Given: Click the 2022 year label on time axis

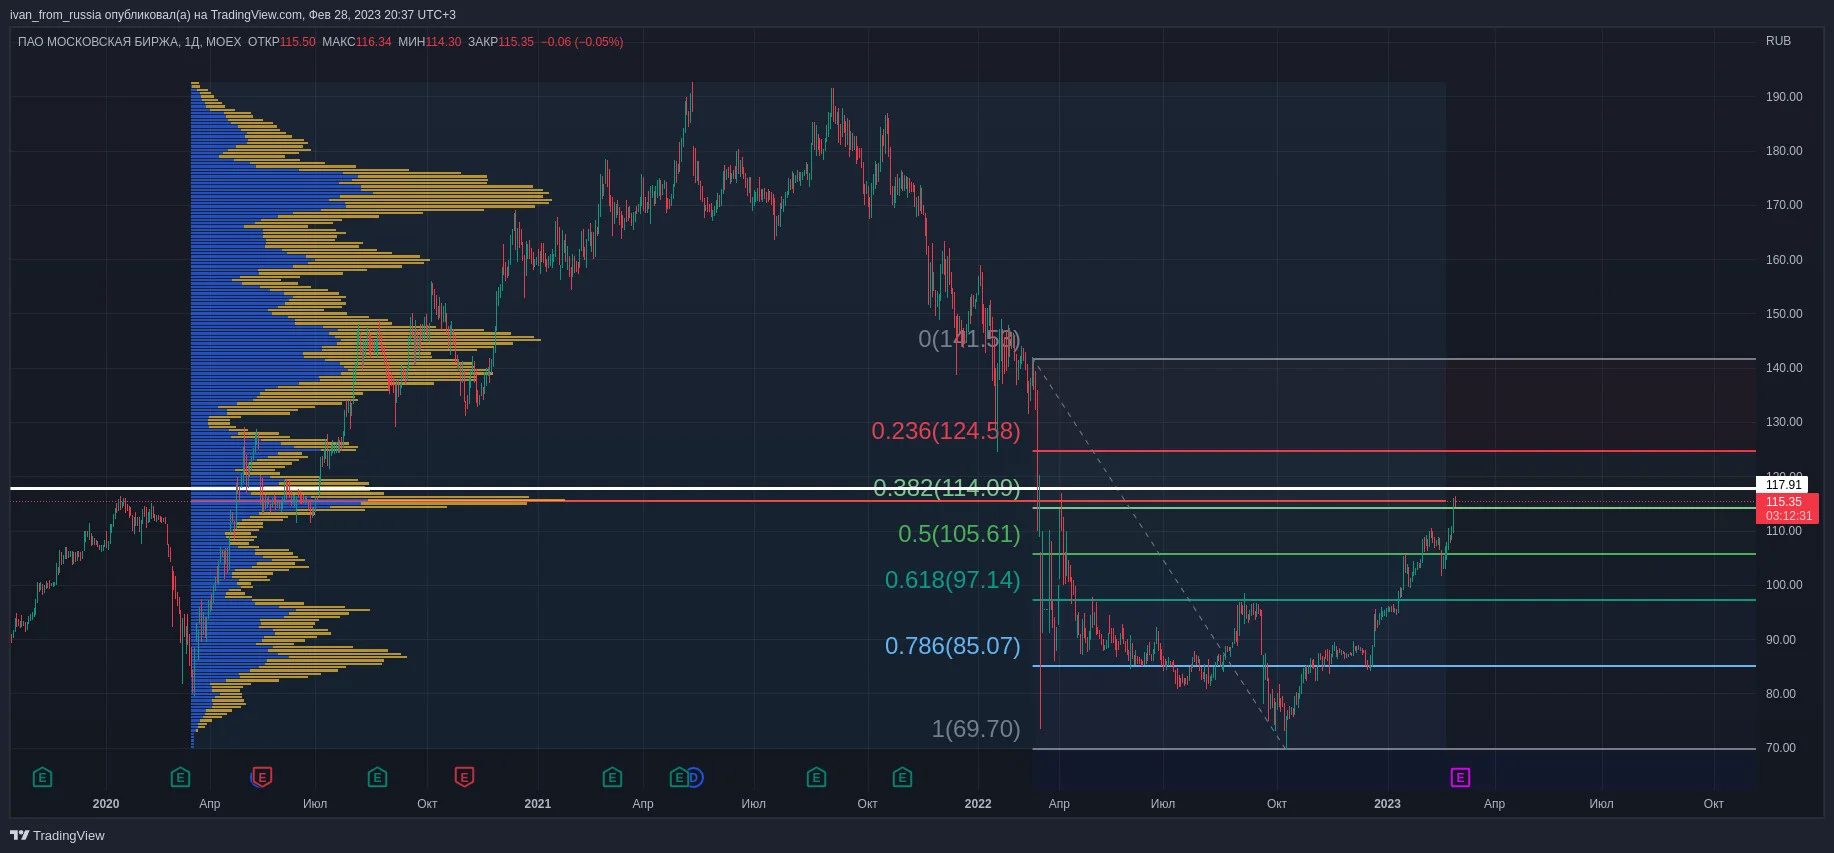Looking at the screenshot, I should pos(978,804).
